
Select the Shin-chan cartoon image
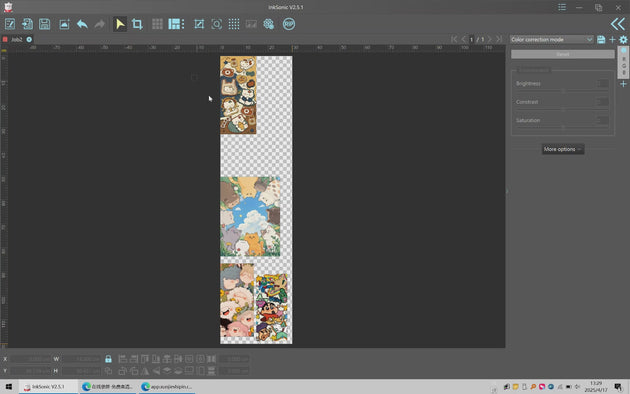pos(272,308)
